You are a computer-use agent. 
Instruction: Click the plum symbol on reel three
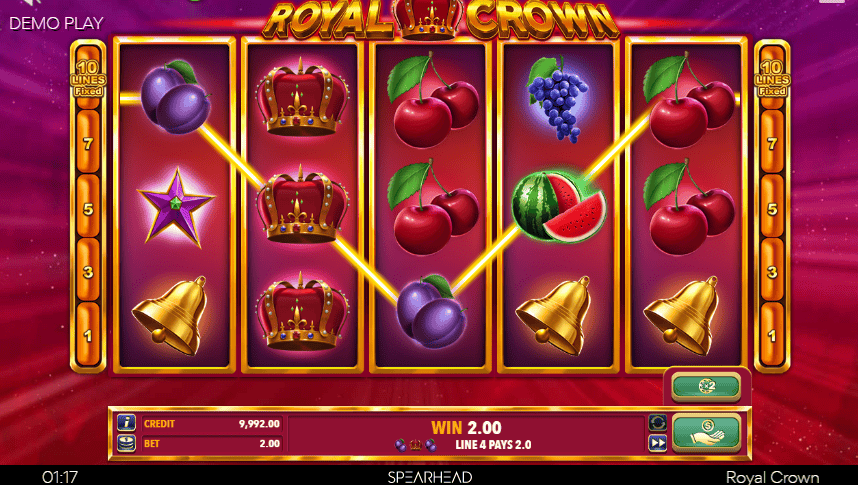(431, 311)
